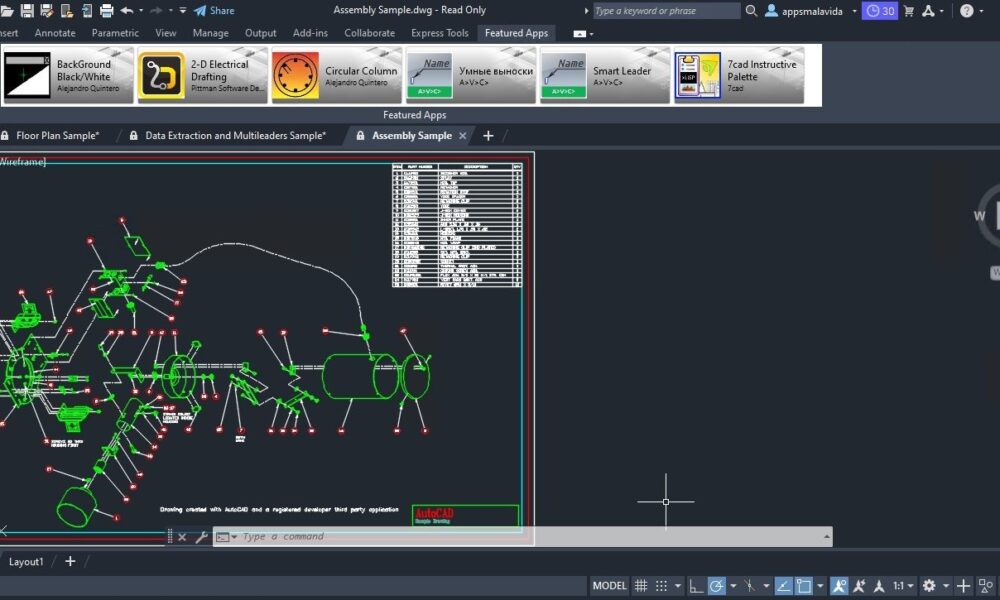Click the keyword search field
Screen dimensions: 1000x600
coord(666,11)
